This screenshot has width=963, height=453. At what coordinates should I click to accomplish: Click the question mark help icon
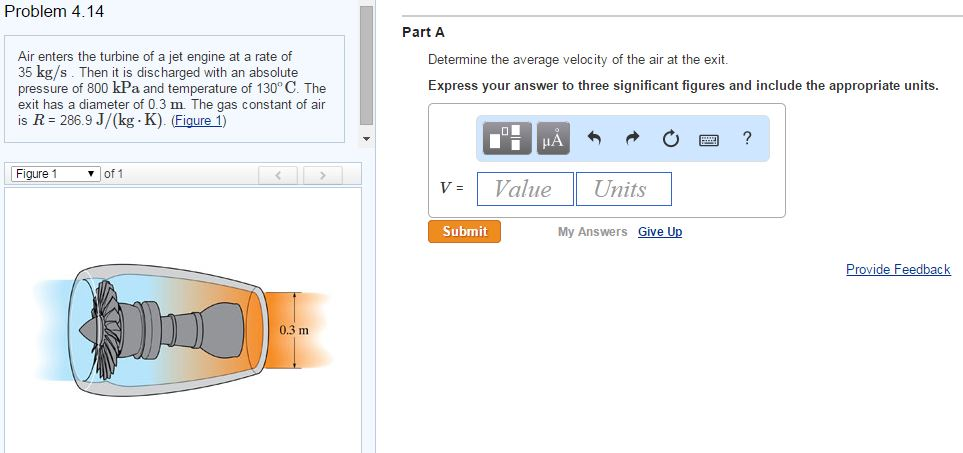(x=746, y=138)
